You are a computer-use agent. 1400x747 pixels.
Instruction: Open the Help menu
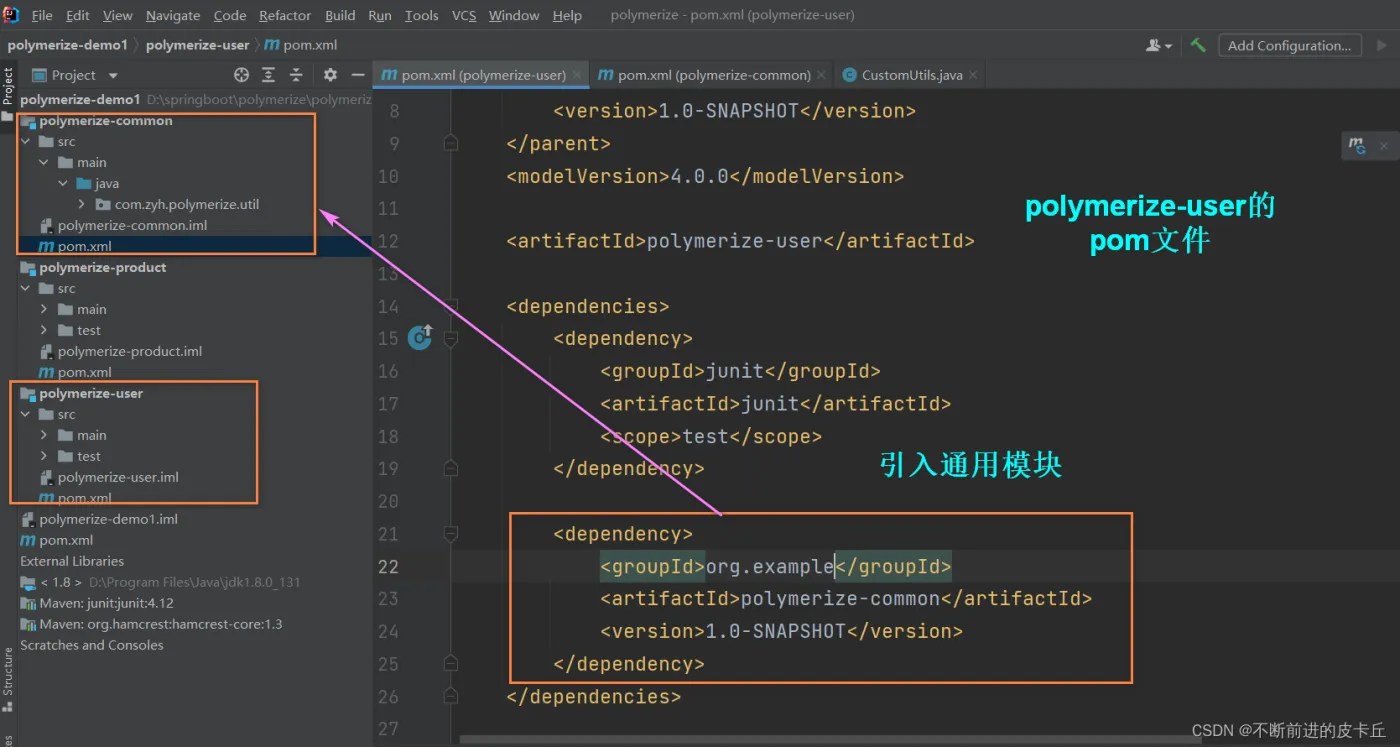coord(567,15)
